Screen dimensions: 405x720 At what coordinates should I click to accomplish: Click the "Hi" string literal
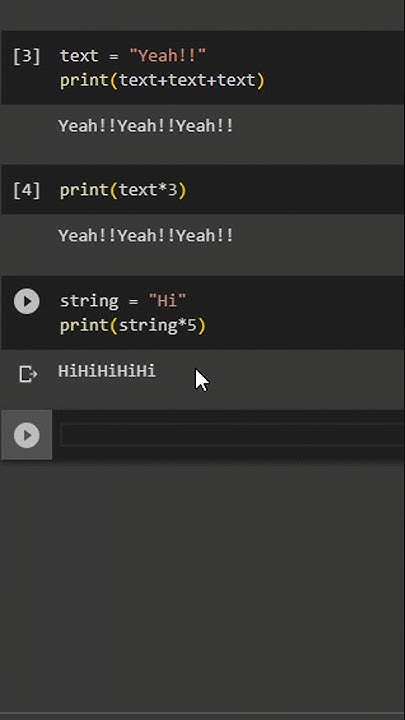(x=168, y=301)
